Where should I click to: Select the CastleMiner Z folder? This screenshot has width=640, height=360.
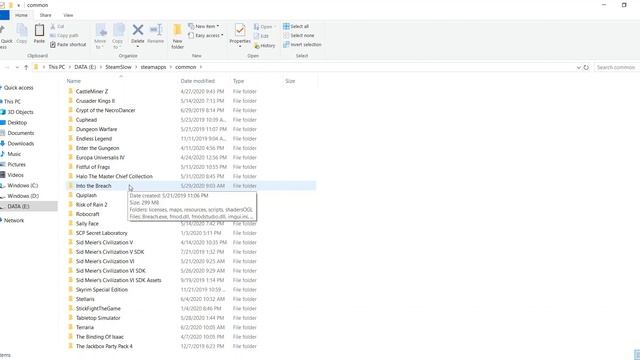pos(92,91)
